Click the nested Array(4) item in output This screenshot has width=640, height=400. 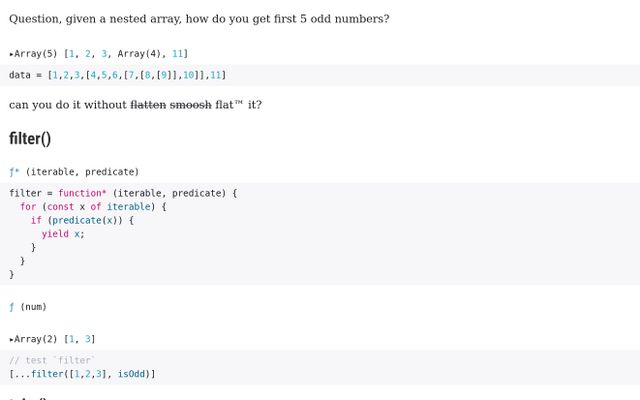click(x=139, y=54)
